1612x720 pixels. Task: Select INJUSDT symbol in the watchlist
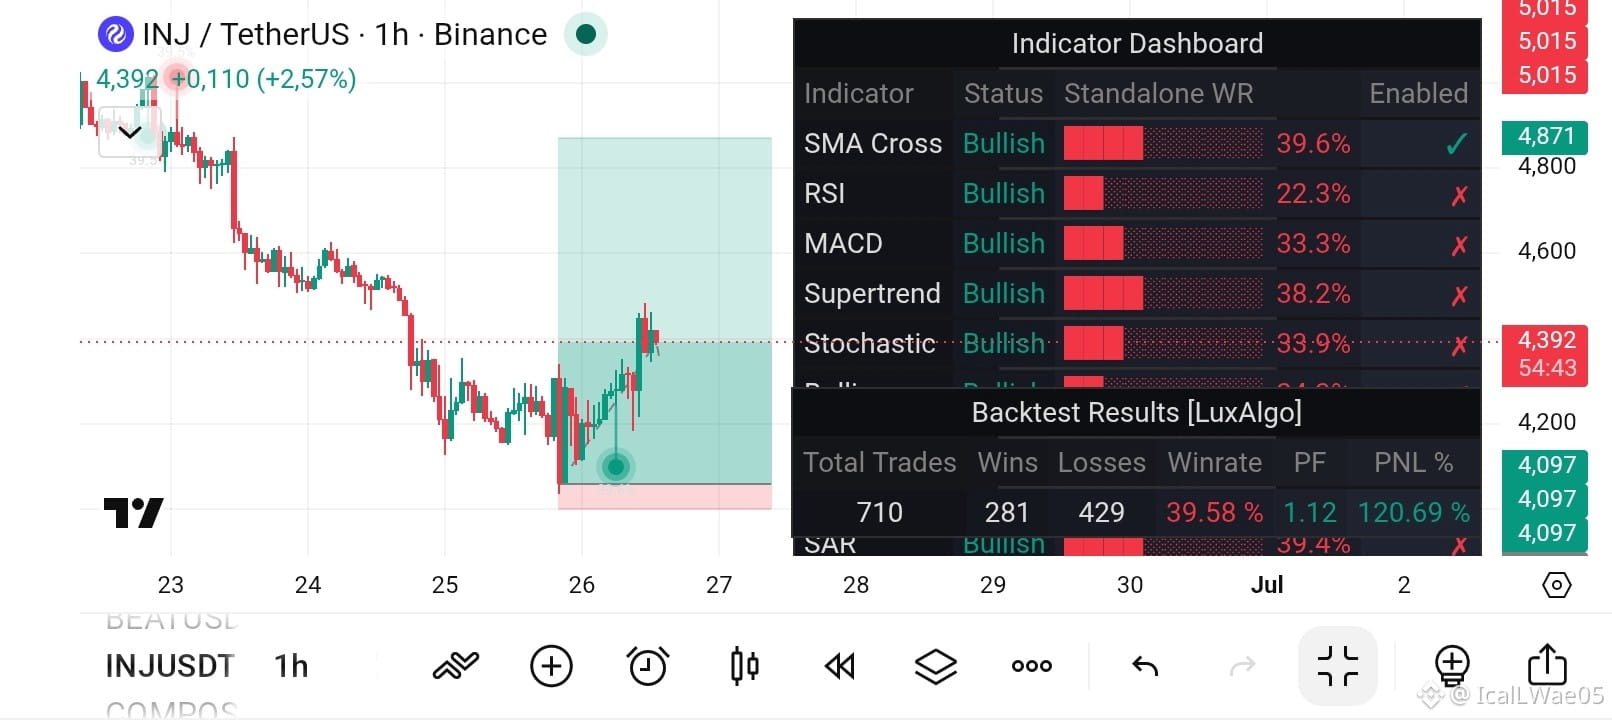point(170,666)
